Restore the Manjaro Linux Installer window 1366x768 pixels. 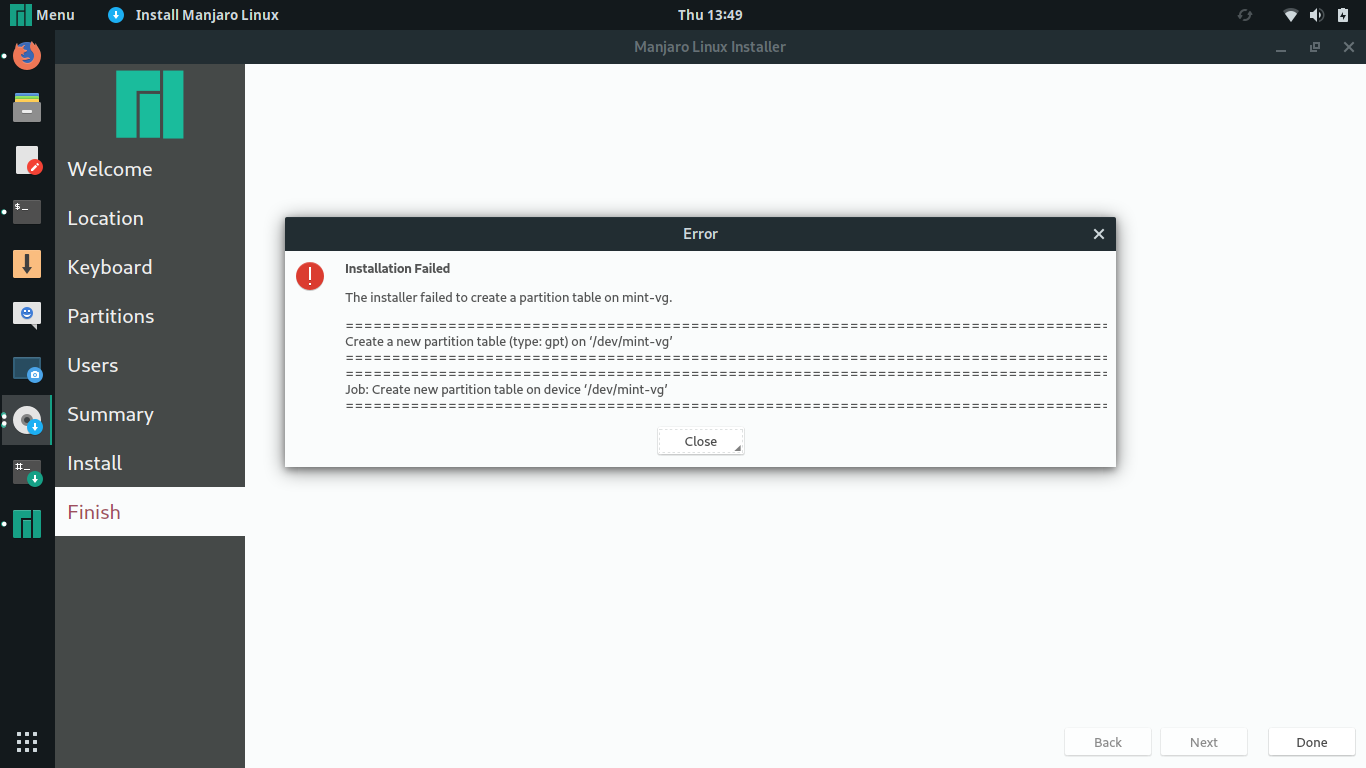pyautogui.click(x=1315, y=47)
